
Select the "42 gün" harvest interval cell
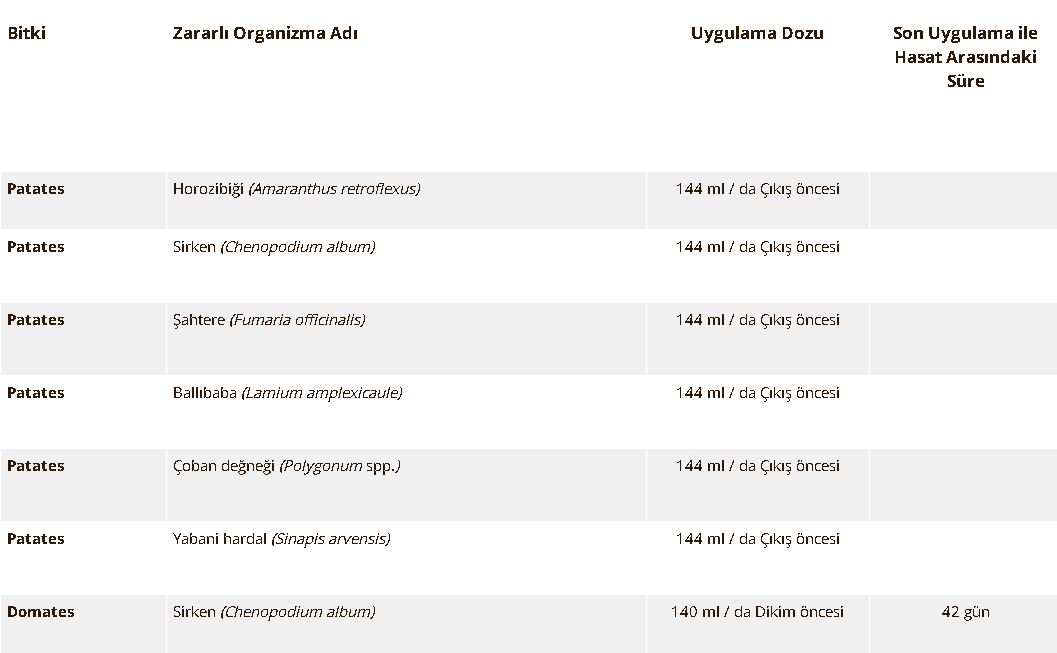(x=965, y=612)
